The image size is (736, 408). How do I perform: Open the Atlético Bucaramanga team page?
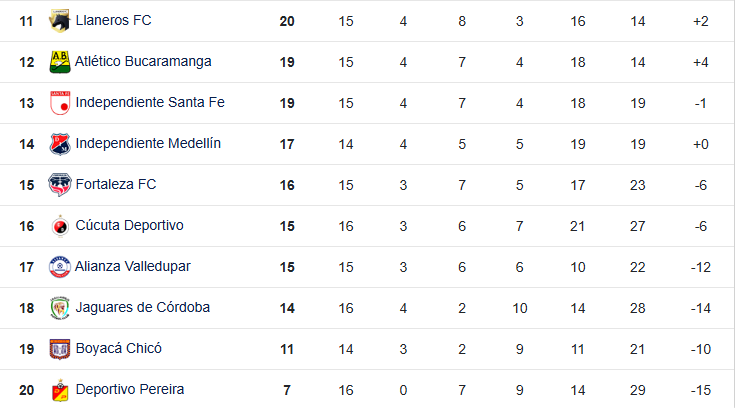click(143, 62)
